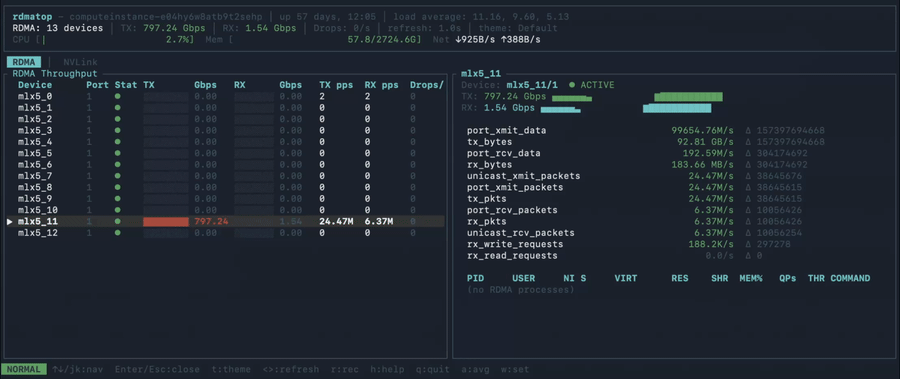Image resolution: width=900 pixels, height=379 pixels.
Task: Click the green TX sparkline graph
Action: 637,96
